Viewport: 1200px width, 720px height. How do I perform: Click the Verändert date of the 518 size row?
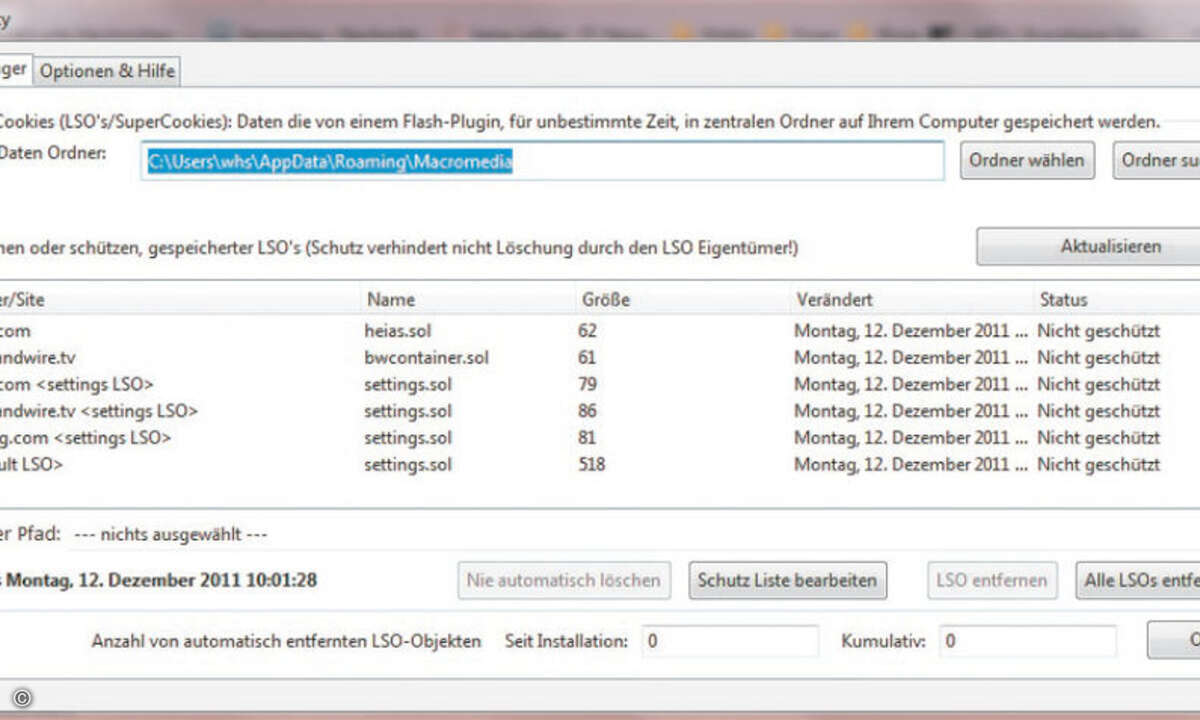(x=912, y=465)
